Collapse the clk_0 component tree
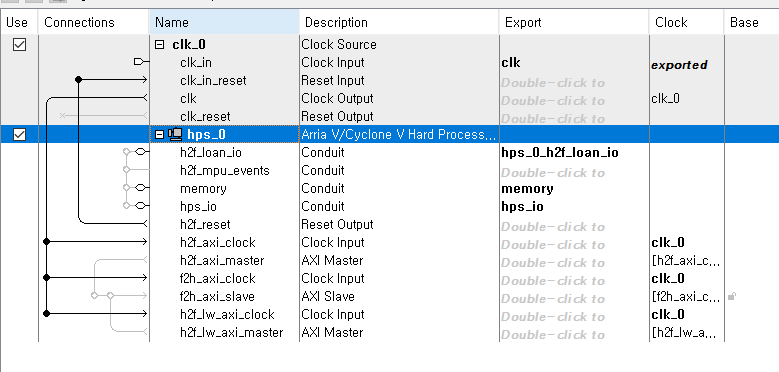Image resolution: width=779 pixels, height=372 pixels. click(159, 45)
